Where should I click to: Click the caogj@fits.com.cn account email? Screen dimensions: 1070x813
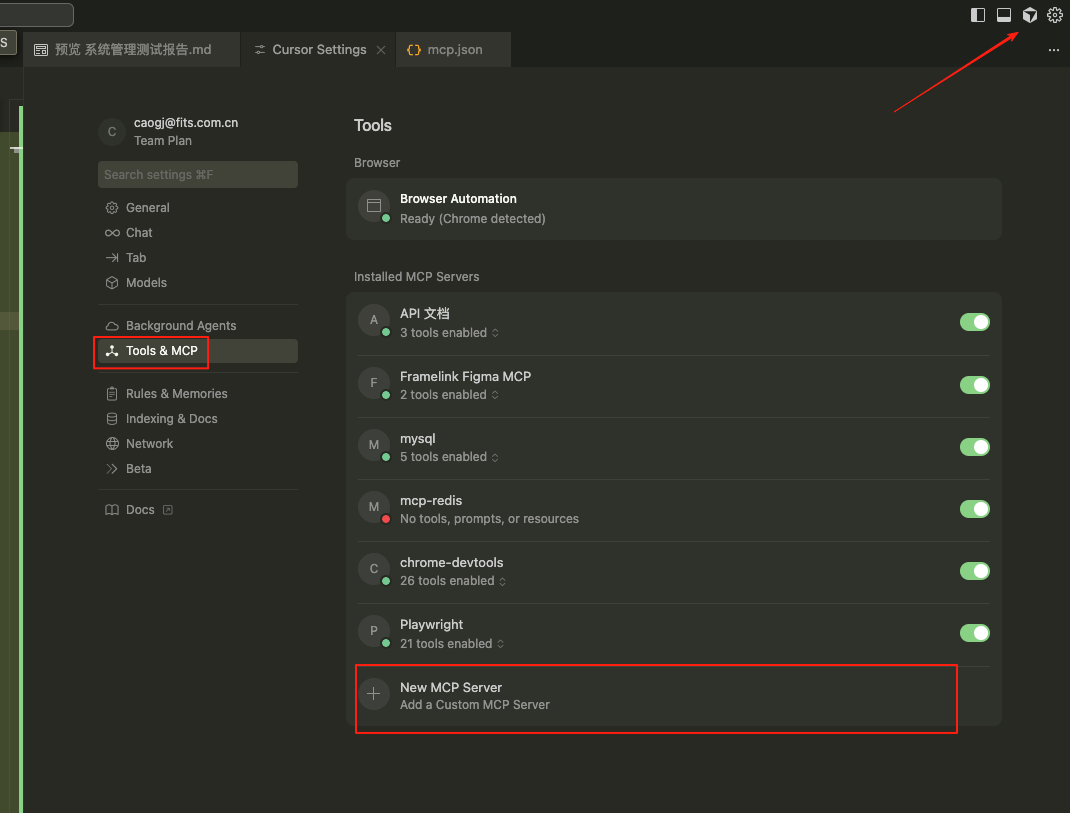coord(186,123)
